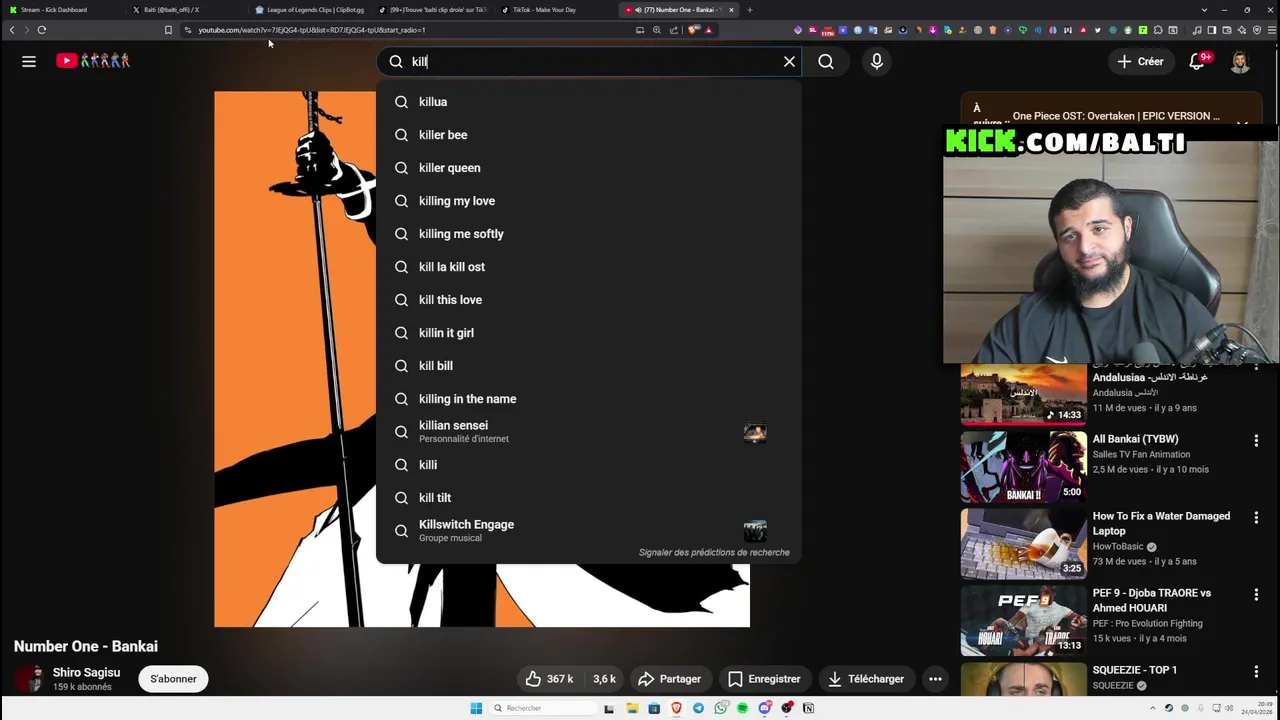Open options menu for All Bankai video
This screenshot has height=720, width=1280.
(1256, 440)
